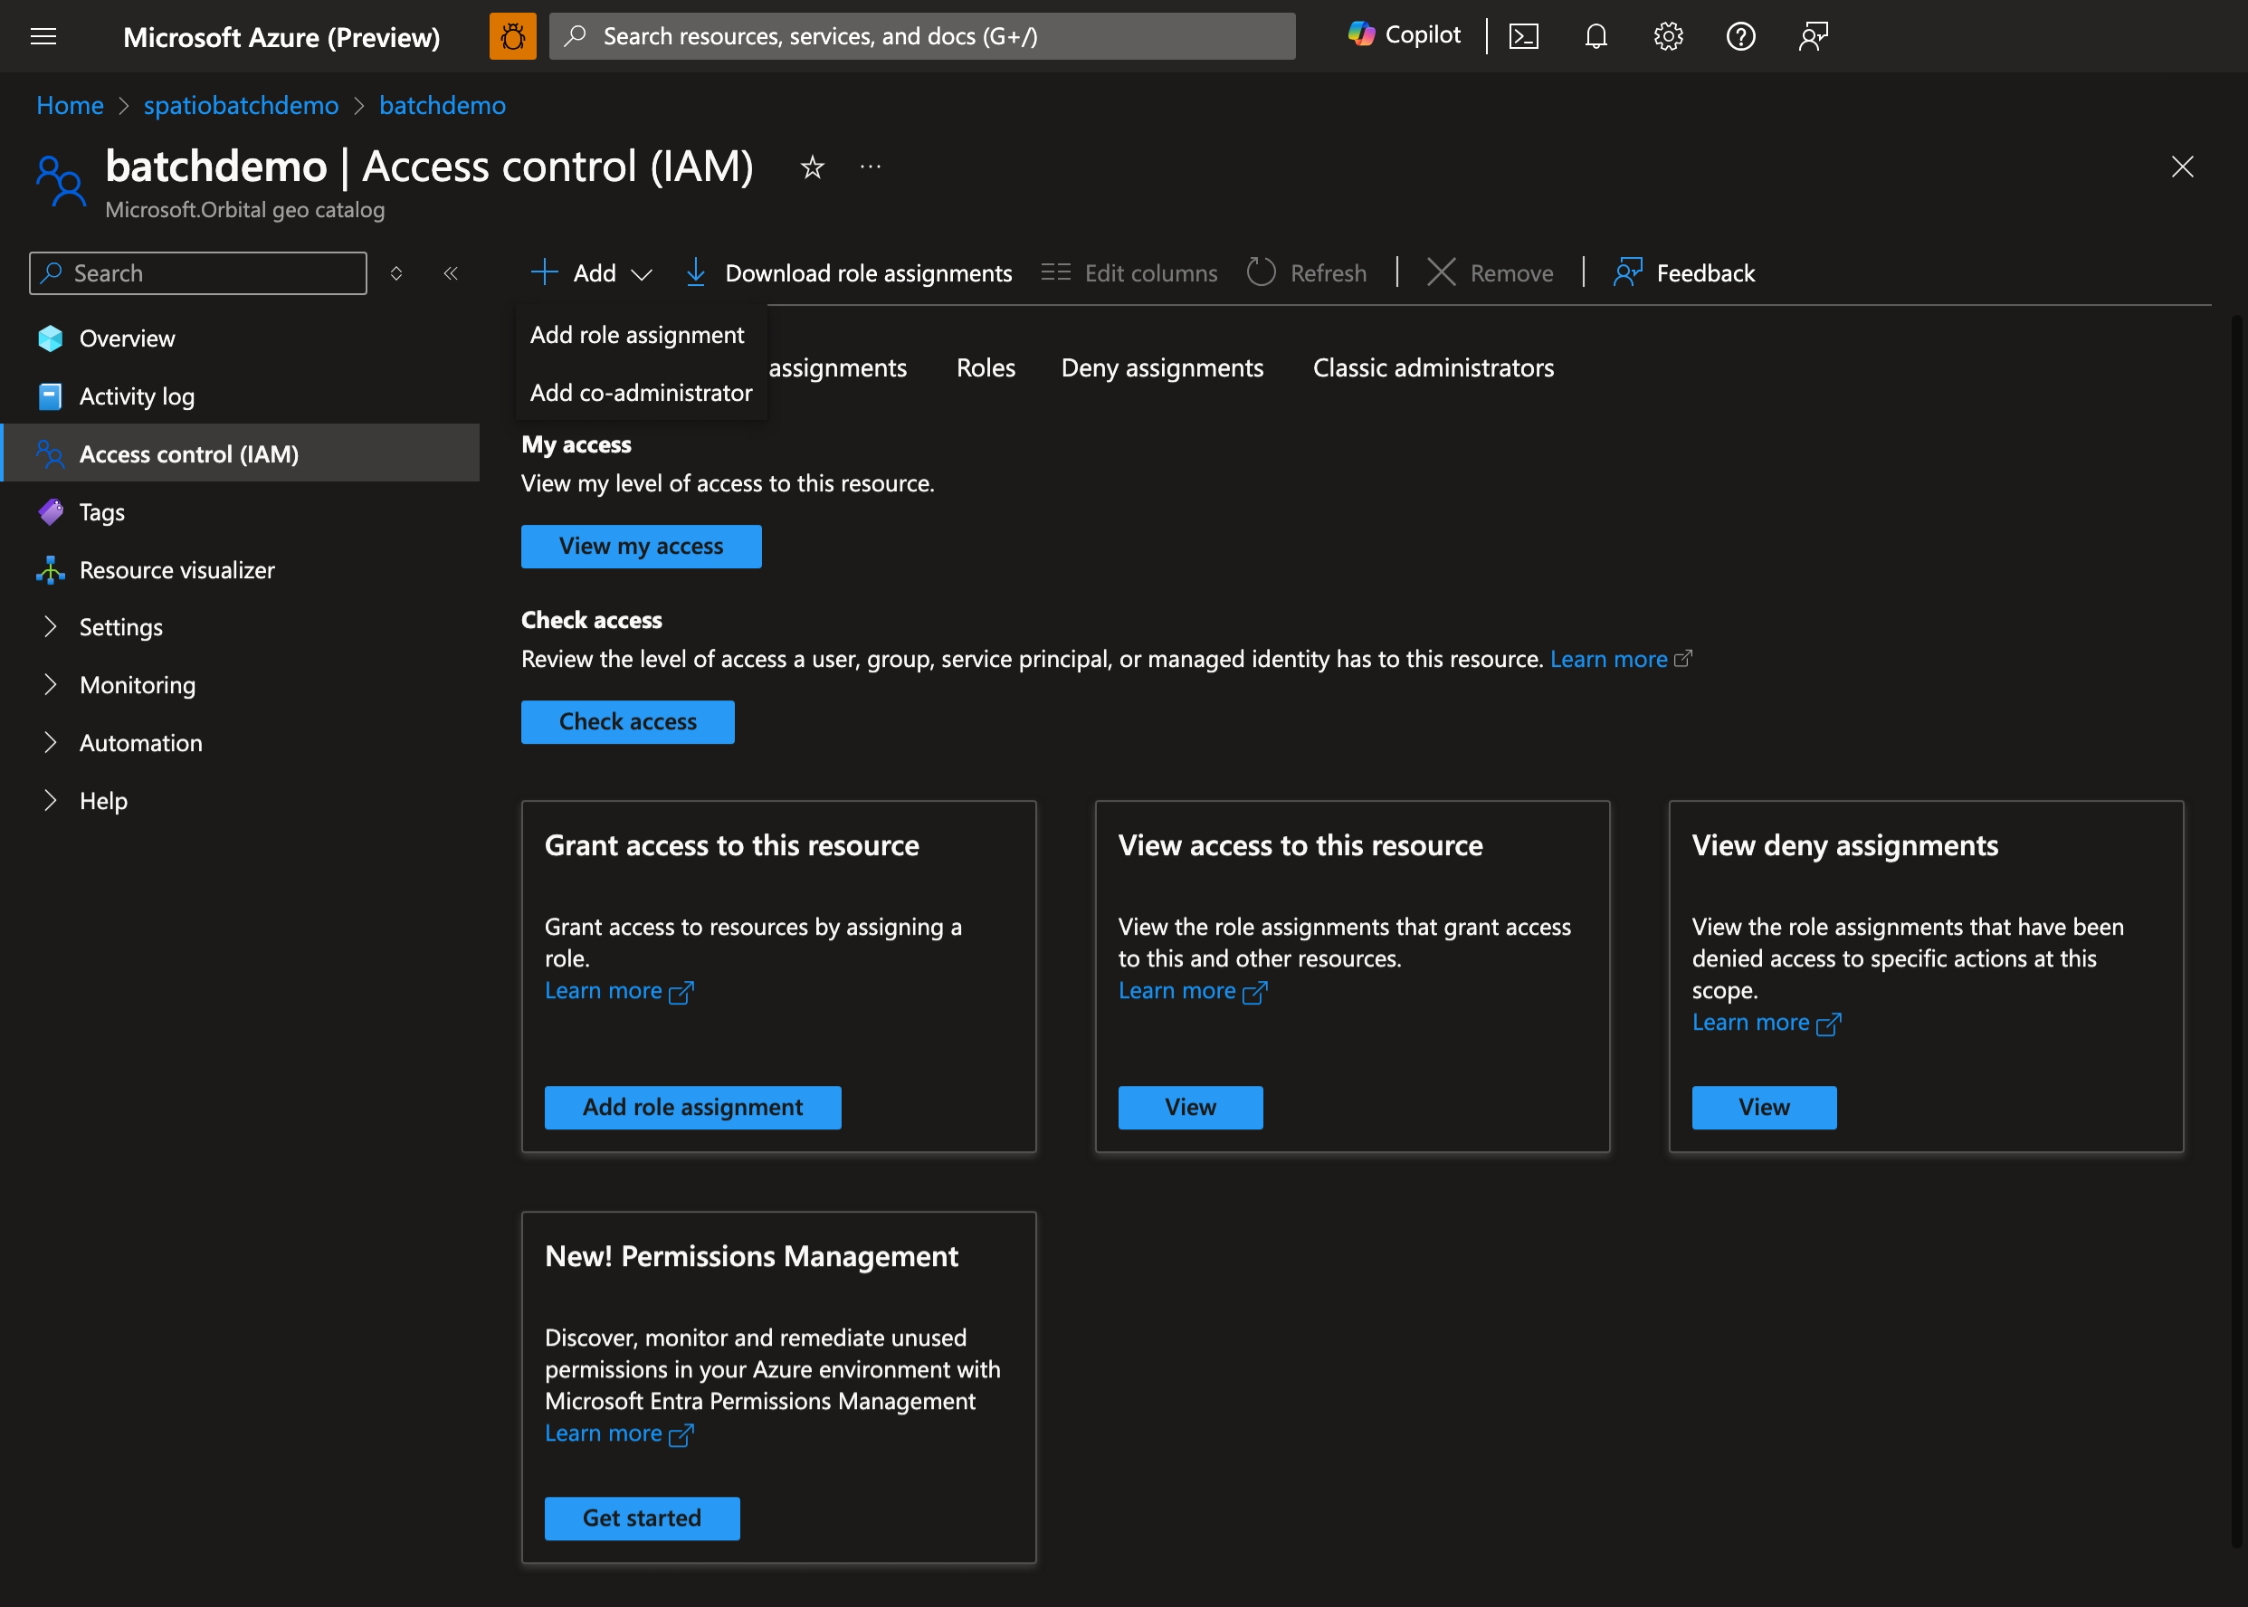Collapse the sidebar with double chevron

pos(451,273)
